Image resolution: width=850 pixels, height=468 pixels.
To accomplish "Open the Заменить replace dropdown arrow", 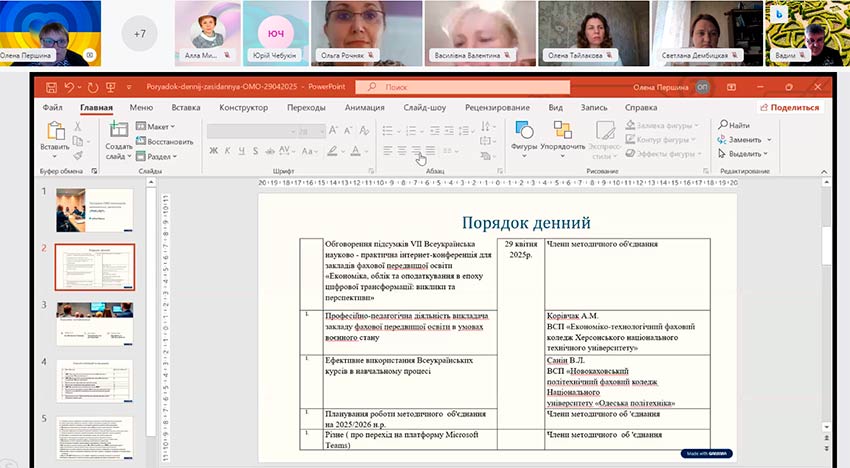I will pos(769,140).
